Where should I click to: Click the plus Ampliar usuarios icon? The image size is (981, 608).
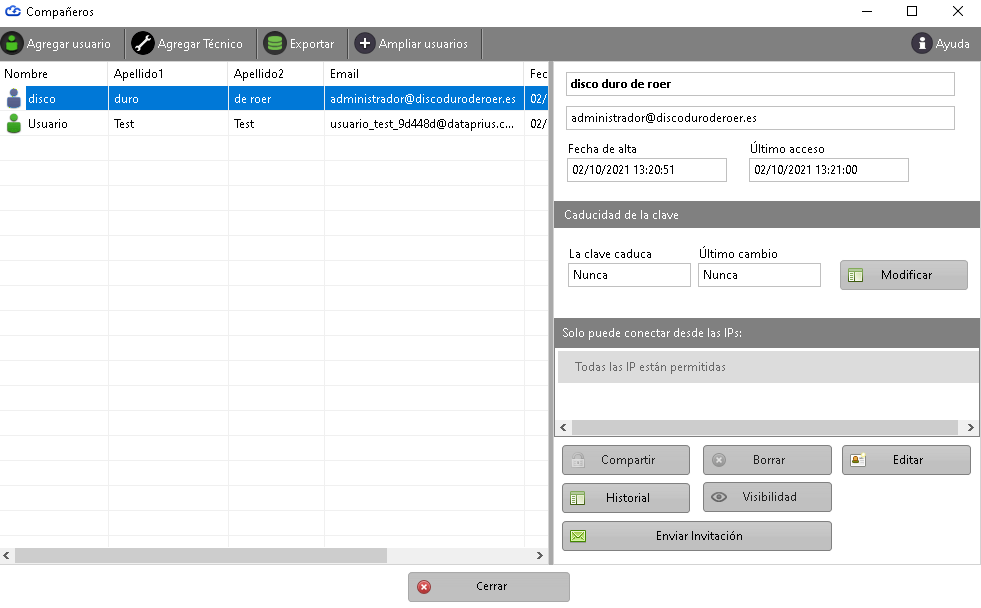click(365, 44)
